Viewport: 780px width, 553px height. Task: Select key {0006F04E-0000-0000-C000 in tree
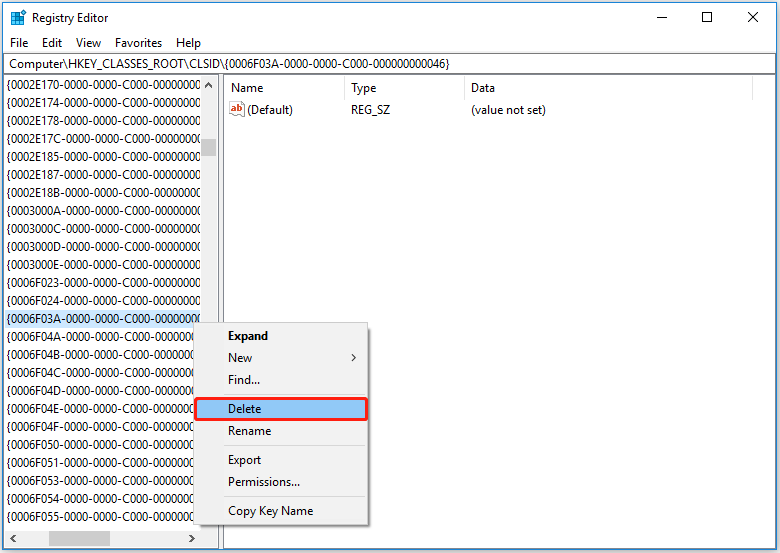tap(99, 409)
